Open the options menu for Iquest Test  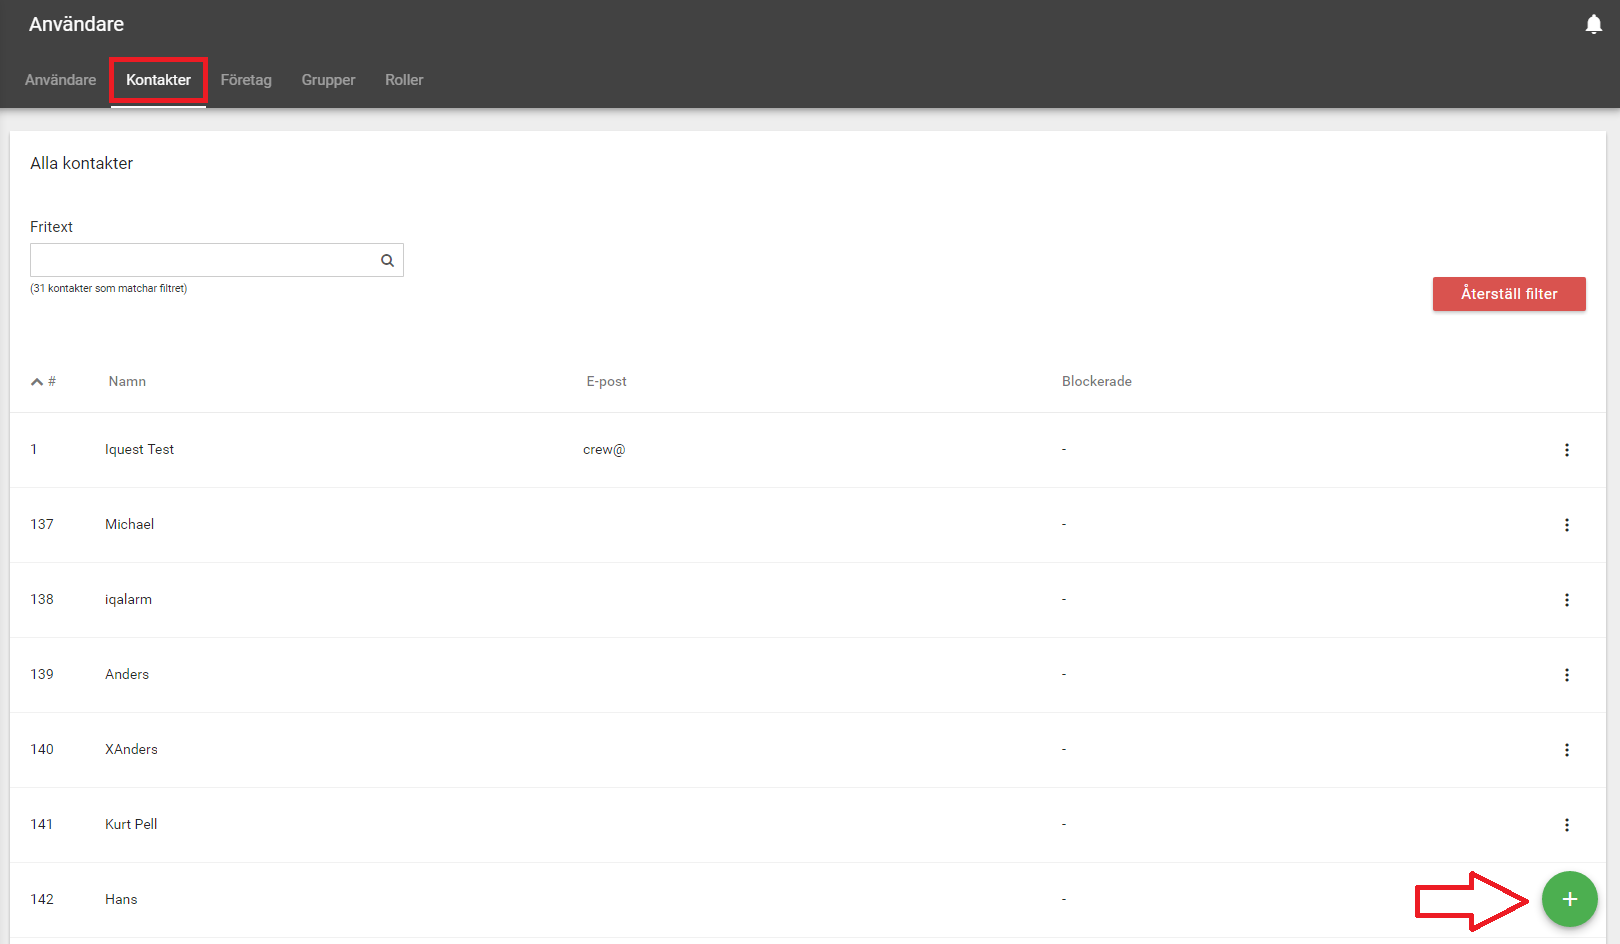coord(1567,450)
